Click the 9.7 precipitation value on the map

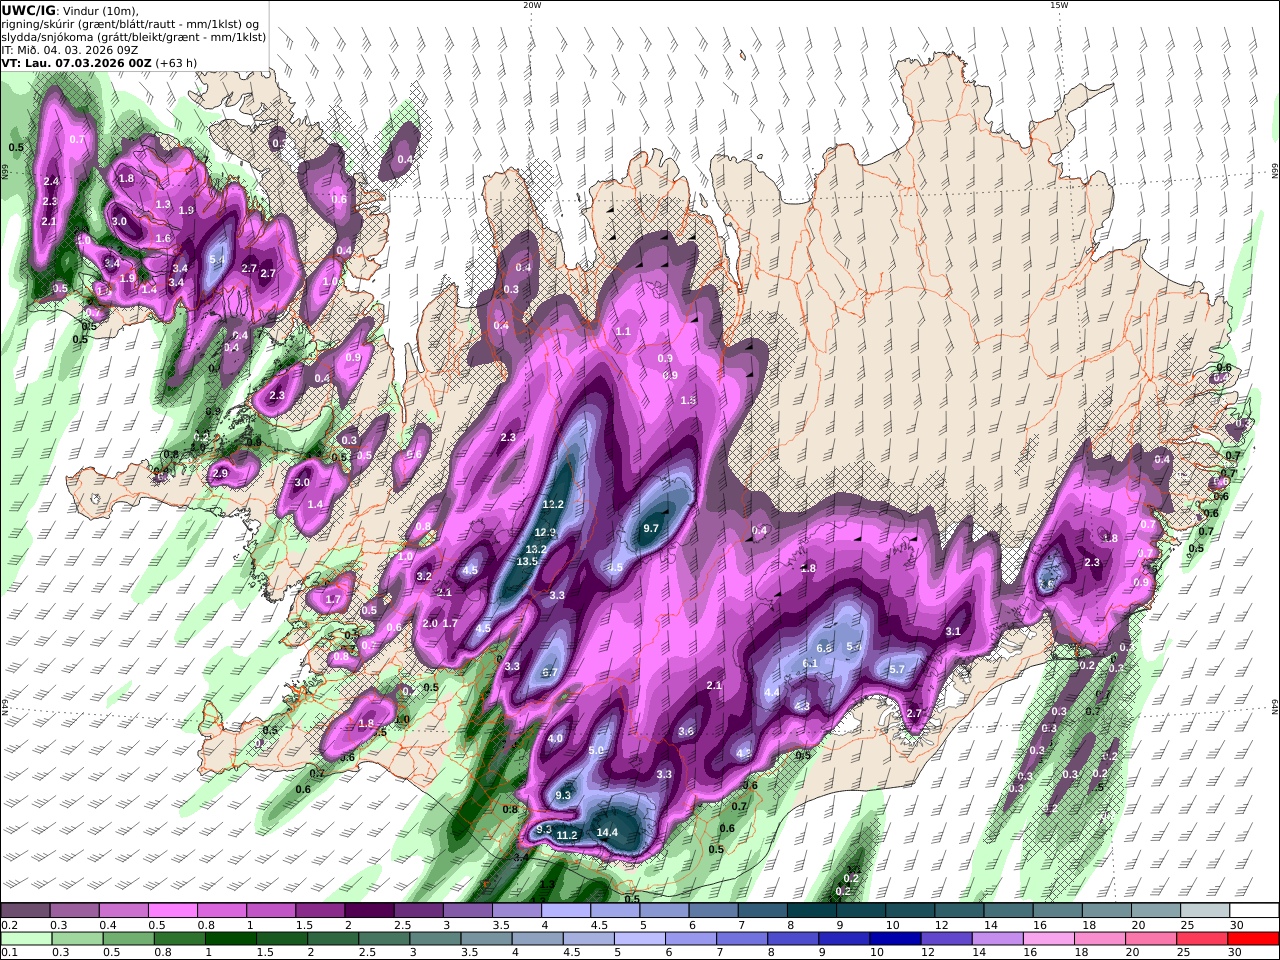[651, 528]
